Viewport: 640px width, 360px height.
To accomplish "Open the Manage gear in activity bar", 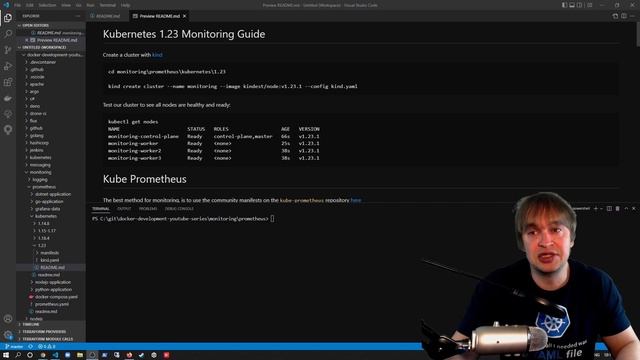I will [8, 335].
